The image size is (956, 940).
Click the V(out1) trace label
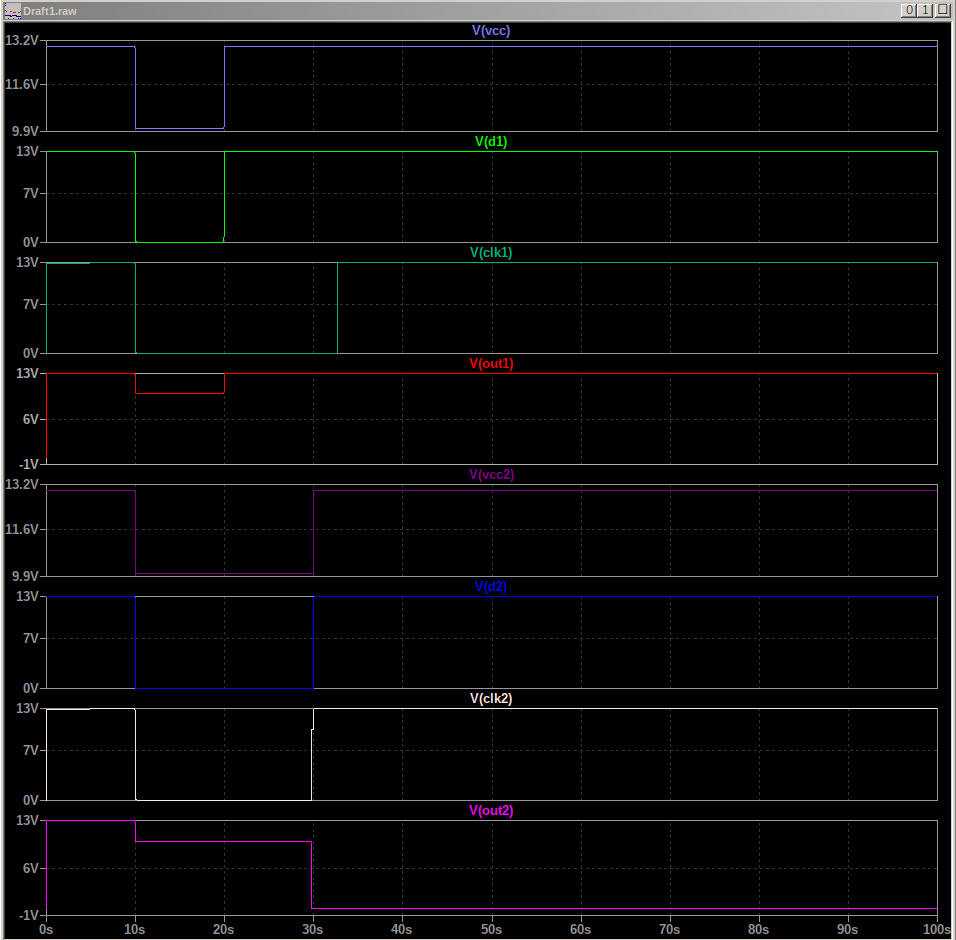tap(491, 363)
